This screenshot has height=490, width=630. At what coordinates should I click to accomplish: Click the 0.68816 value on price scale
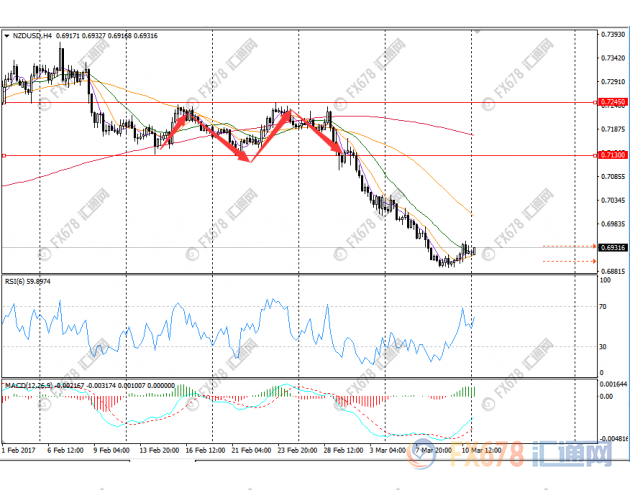[x=611, y=271]
